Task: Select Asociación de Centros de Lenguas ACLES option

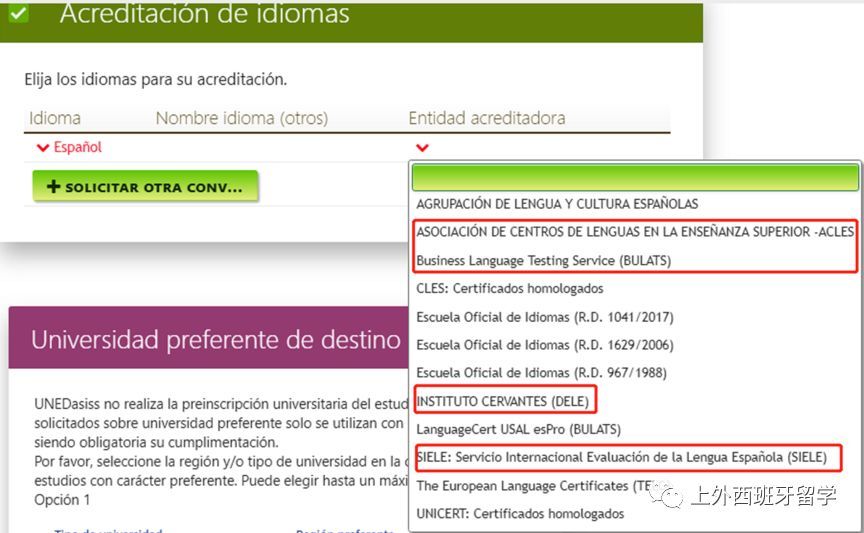Action: click(x=635, y=231)
